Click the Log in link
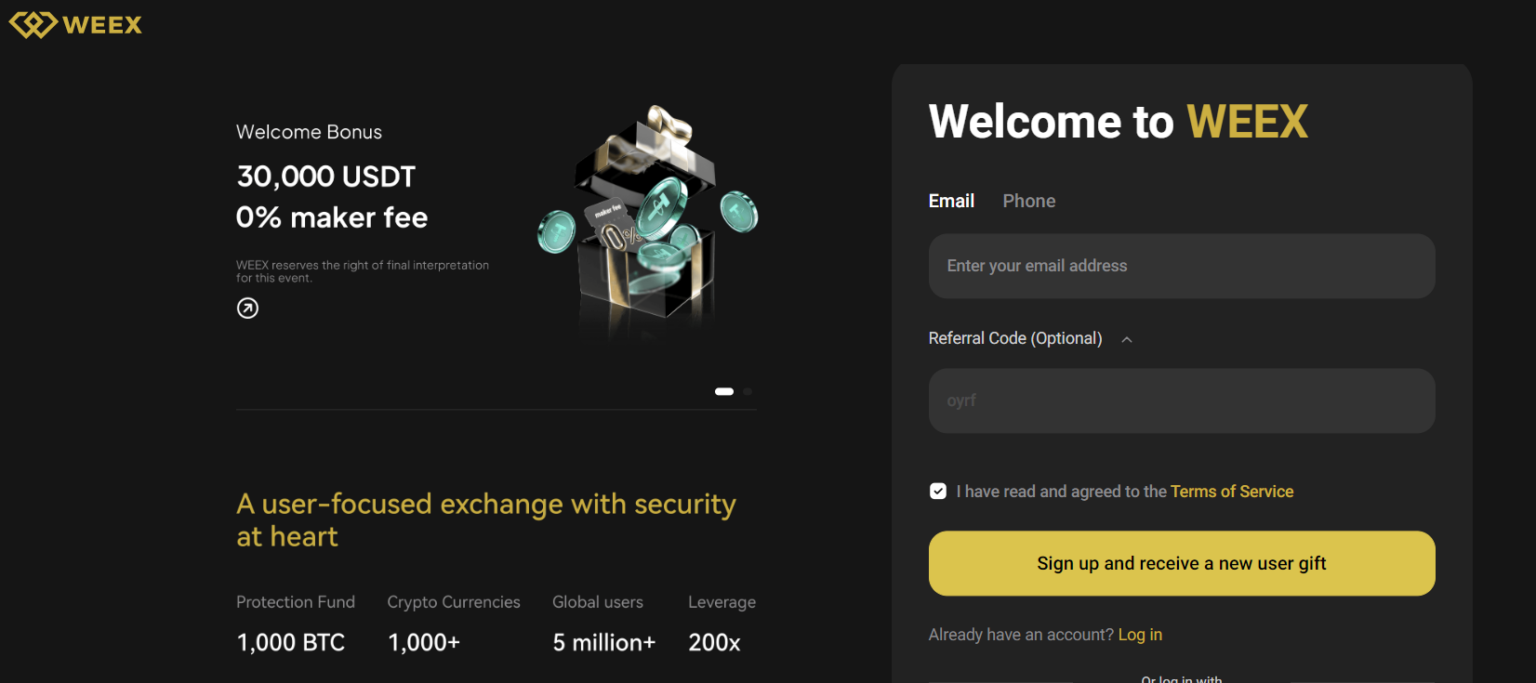Viewport: 1536px width, 683px height. pyautogui.click(x=1140, y=634)
